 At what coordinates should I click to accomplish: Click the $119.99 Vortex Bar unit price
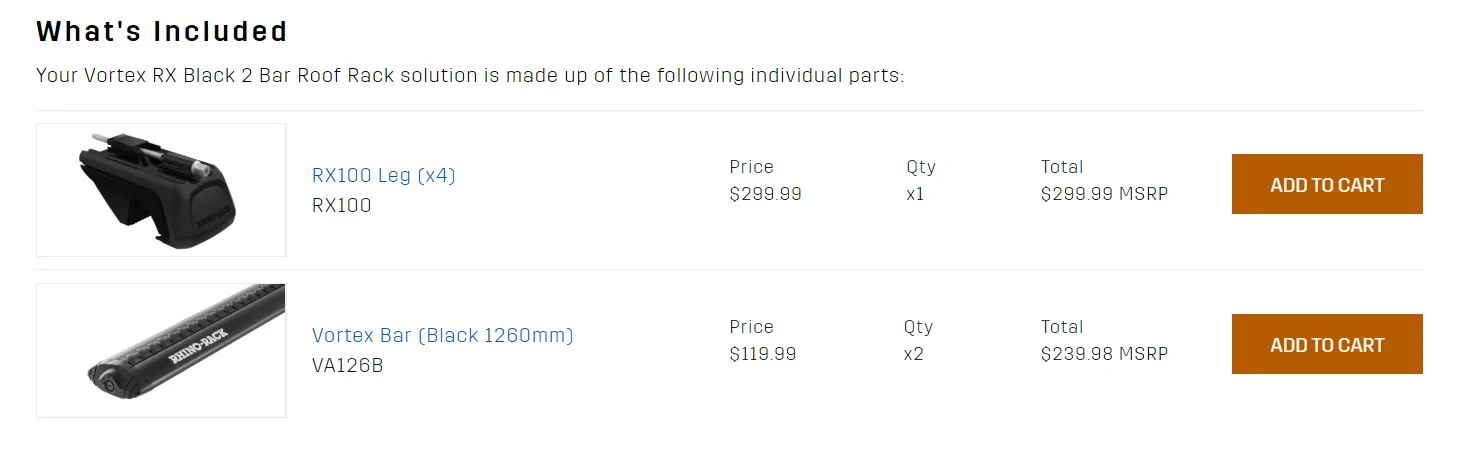(763, 354)
